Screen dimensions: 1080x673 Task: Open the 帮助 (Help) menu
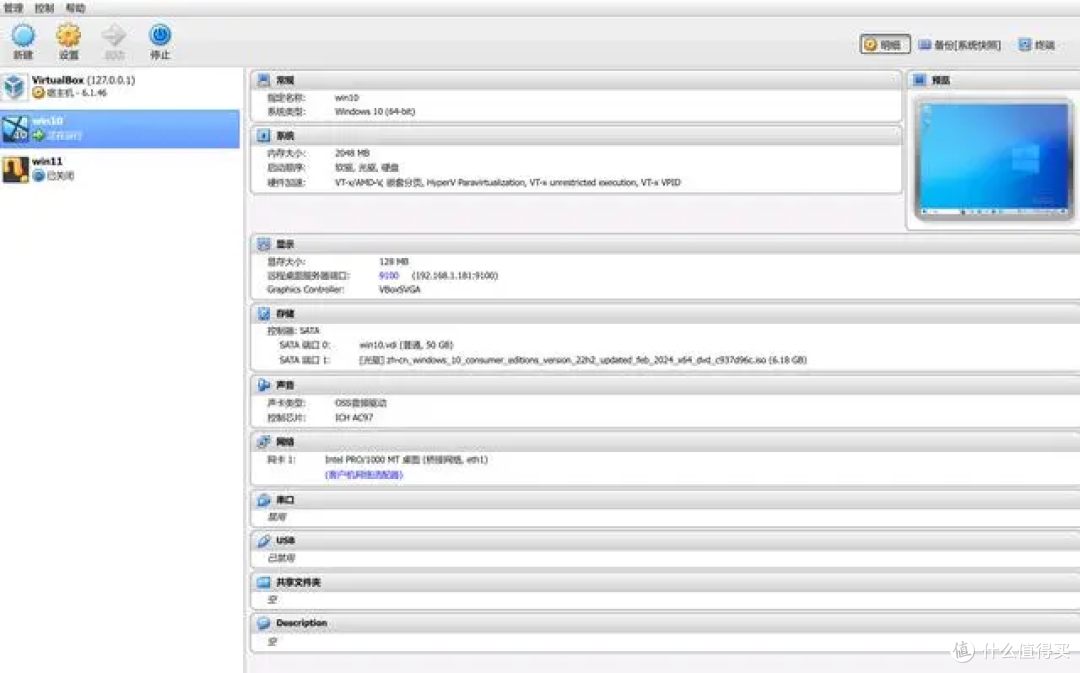point(75,7)
